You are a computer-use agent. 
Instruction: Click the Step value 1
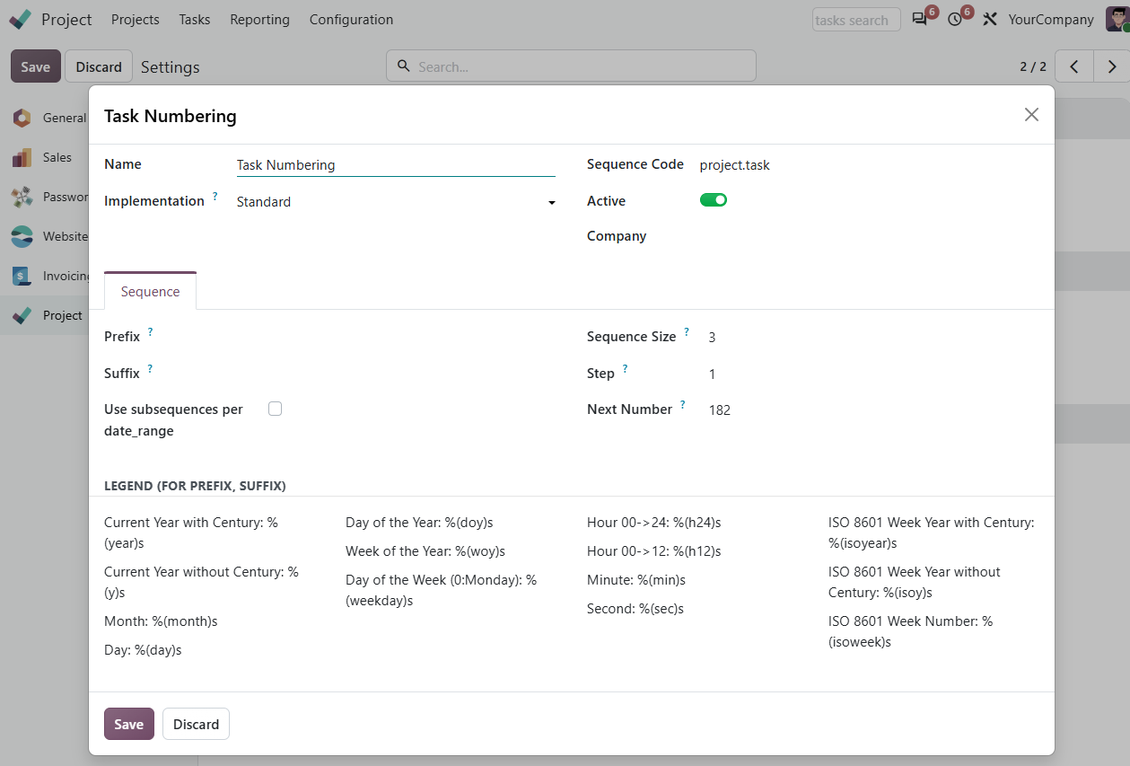pyautogui.click(x=712, y=374)
